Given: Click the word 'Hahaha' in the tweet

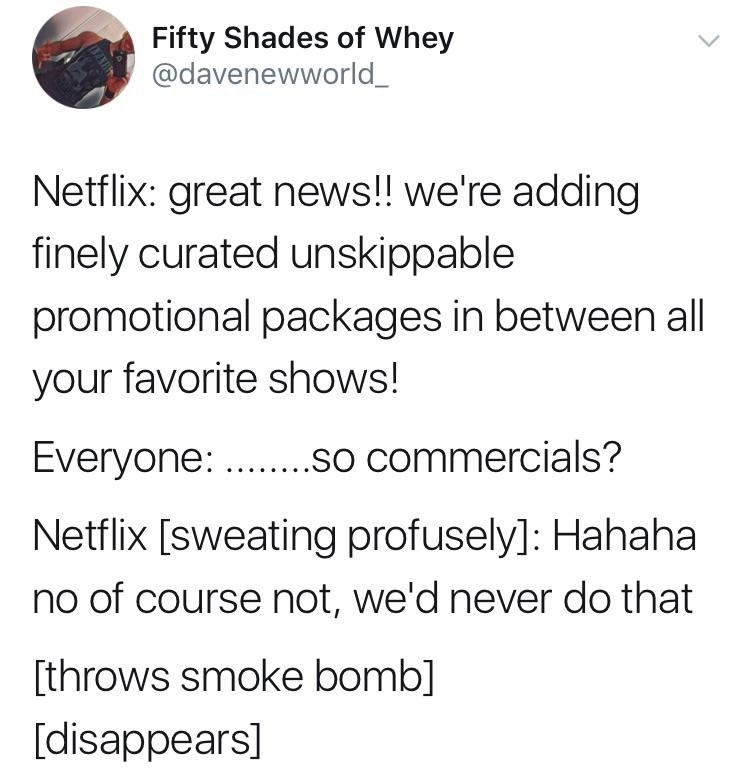Looking at the screenshot, I should click(x=624, y=535).
